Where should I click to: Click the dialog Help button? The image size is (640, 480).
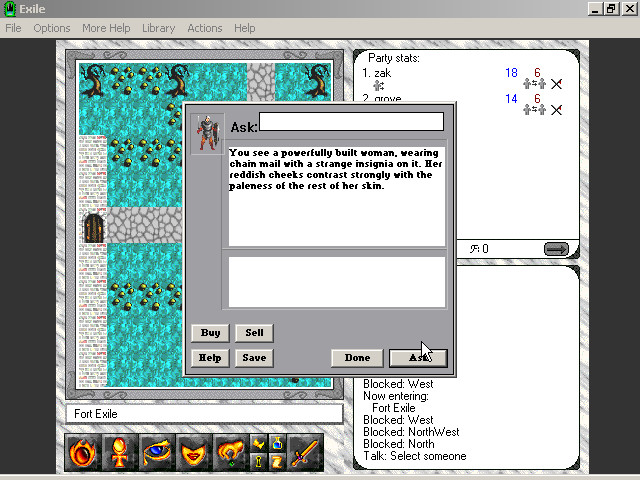point(210,358)
